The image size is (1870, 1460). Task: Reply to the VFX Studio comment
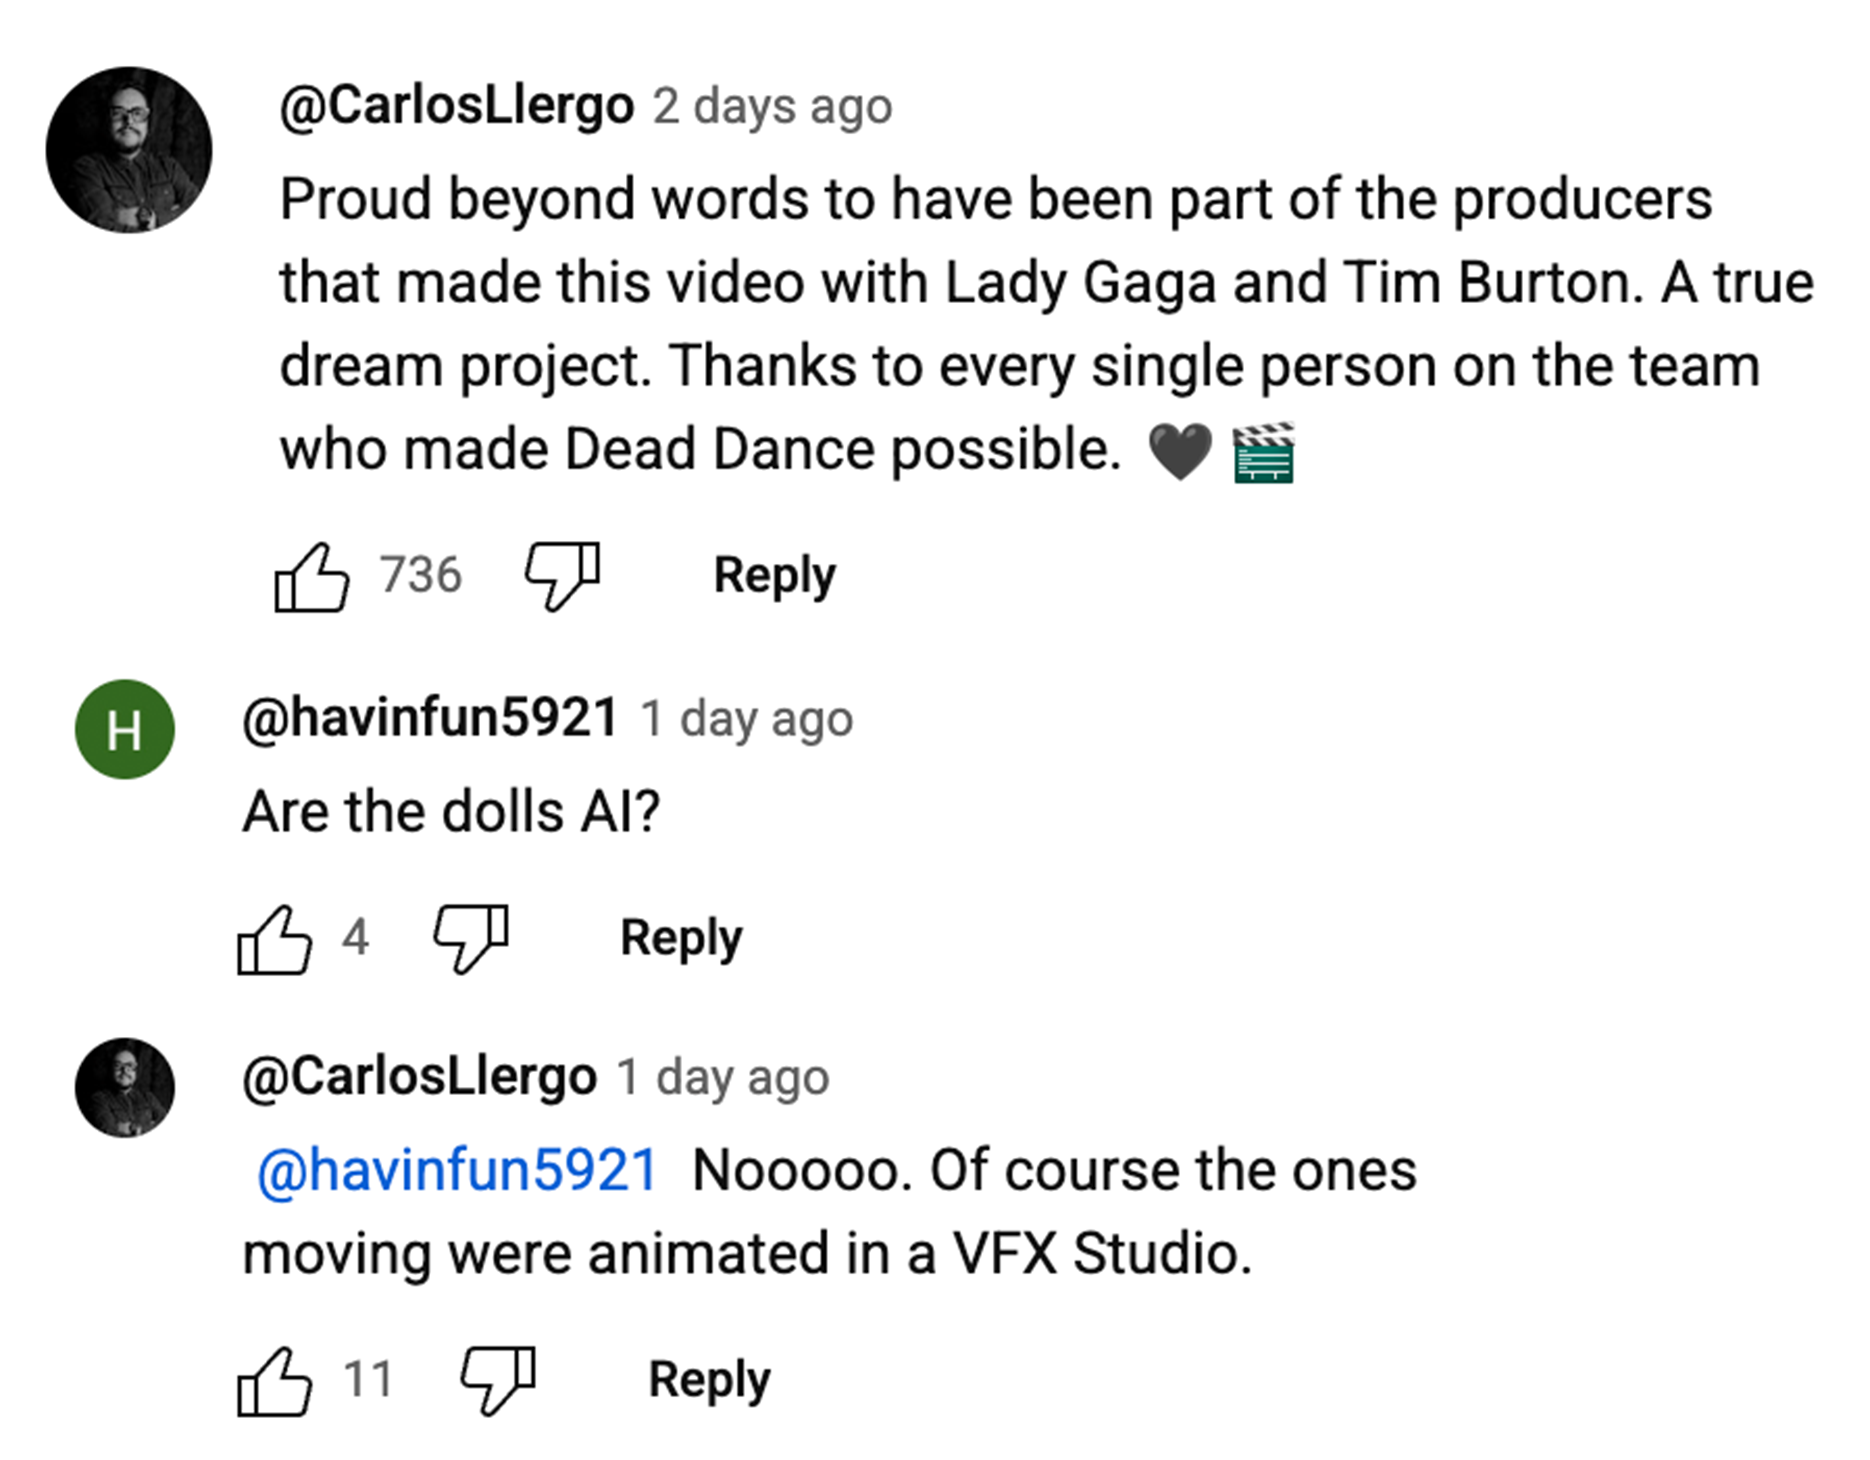(709, 1380)
